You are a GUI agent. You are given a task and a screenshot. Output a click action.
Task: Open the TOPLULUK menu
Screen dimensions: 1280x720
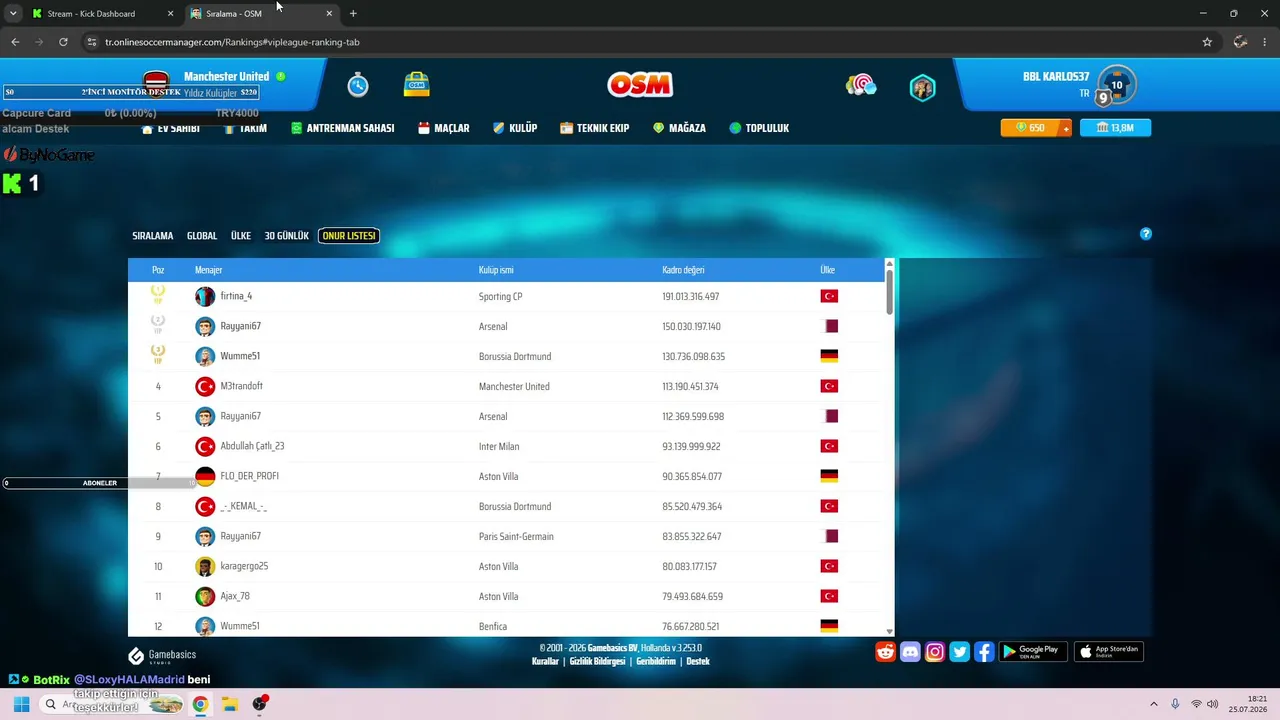coord(759,128)
